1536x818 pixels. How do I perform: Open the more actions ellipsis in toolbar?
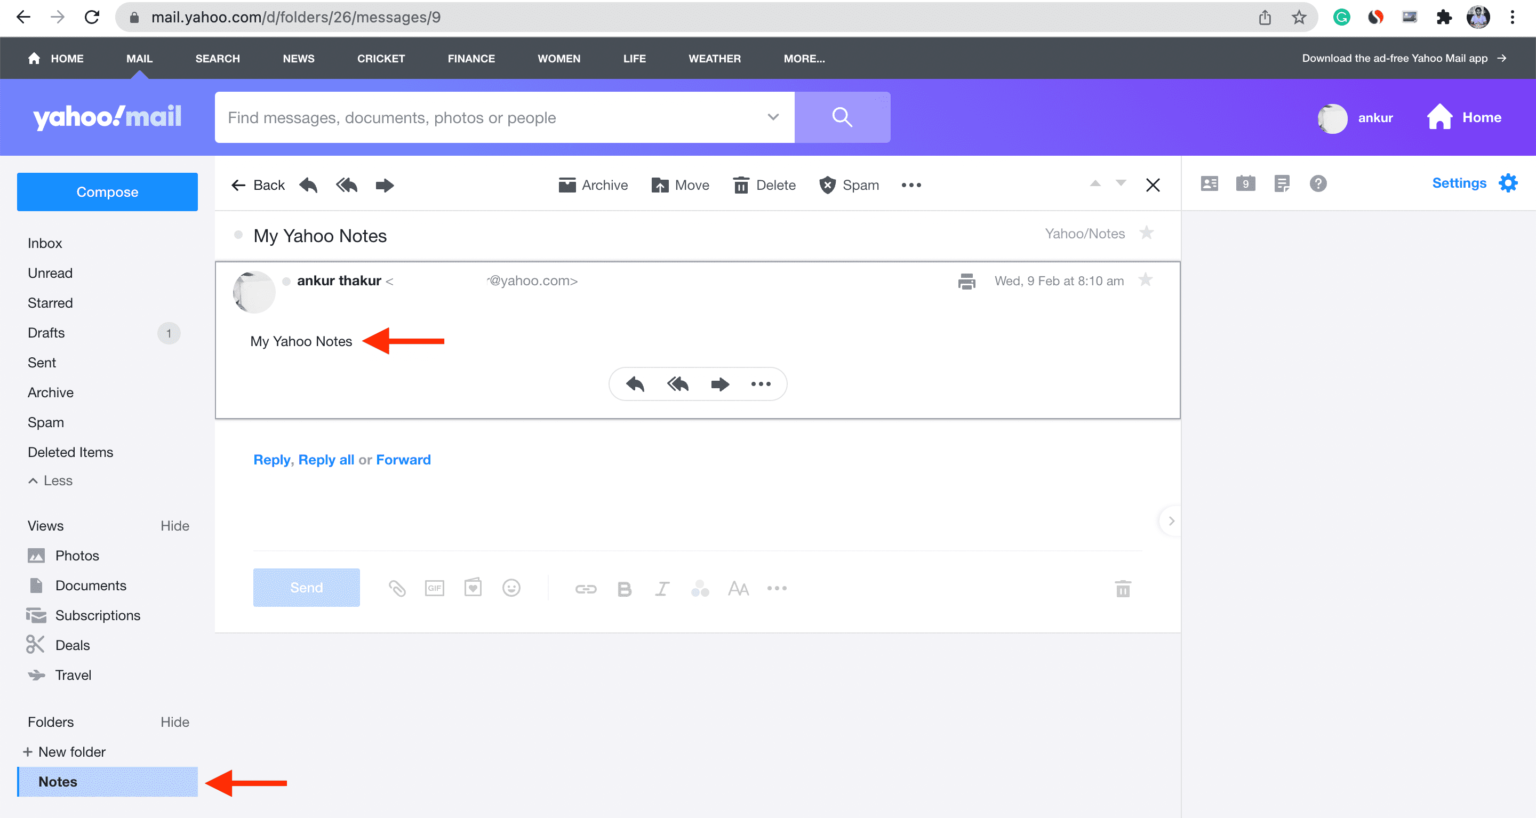coord(911,185)
